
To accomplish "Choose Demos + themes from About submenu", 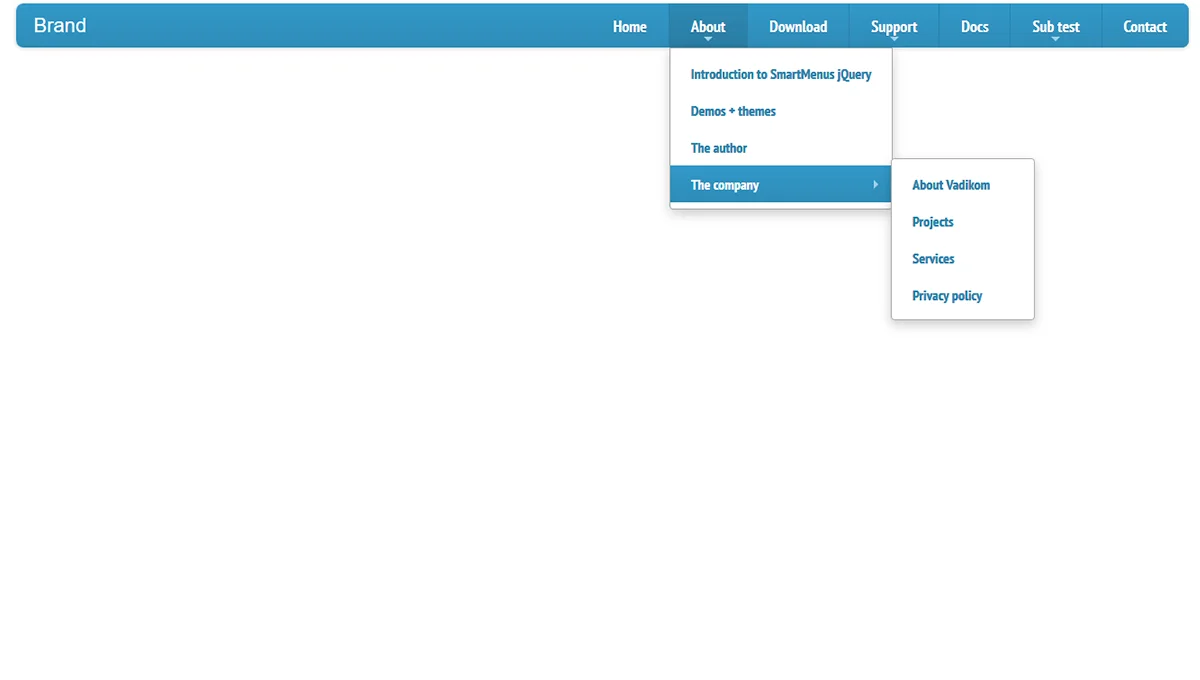I will pyautogui.click(x=733, y=112).
